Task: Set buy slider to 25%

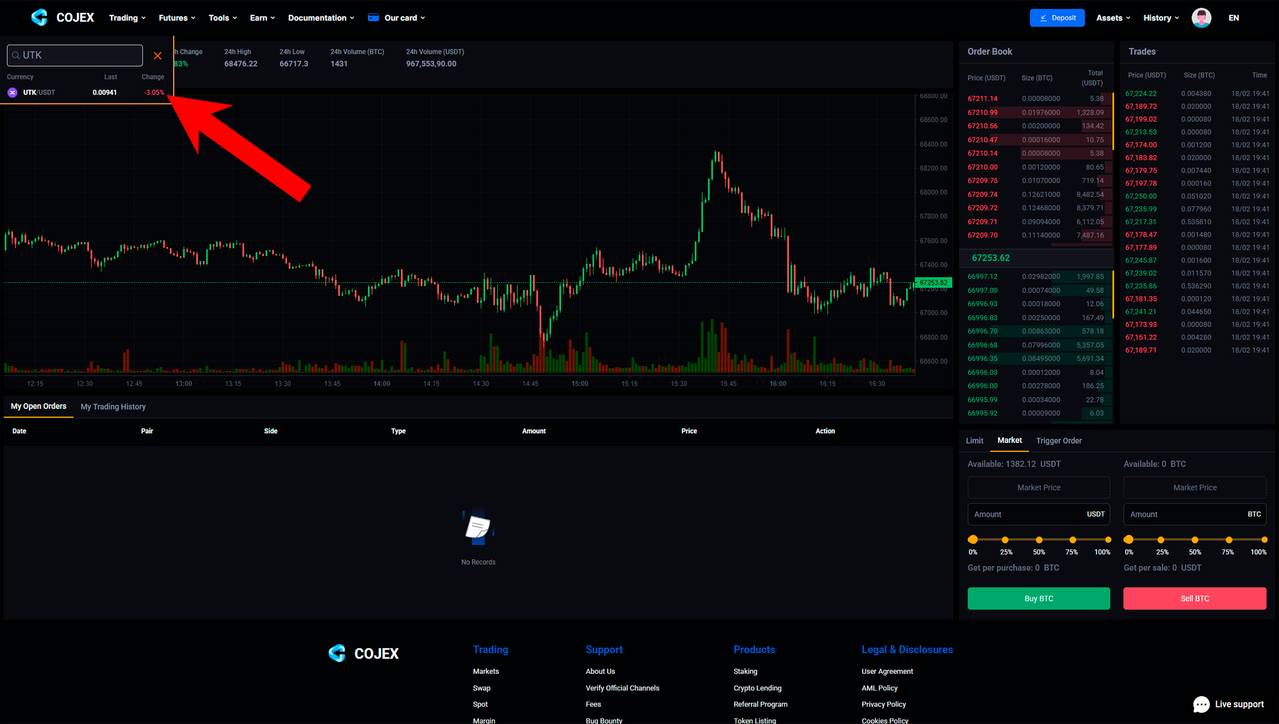Action: [1006, 540]
